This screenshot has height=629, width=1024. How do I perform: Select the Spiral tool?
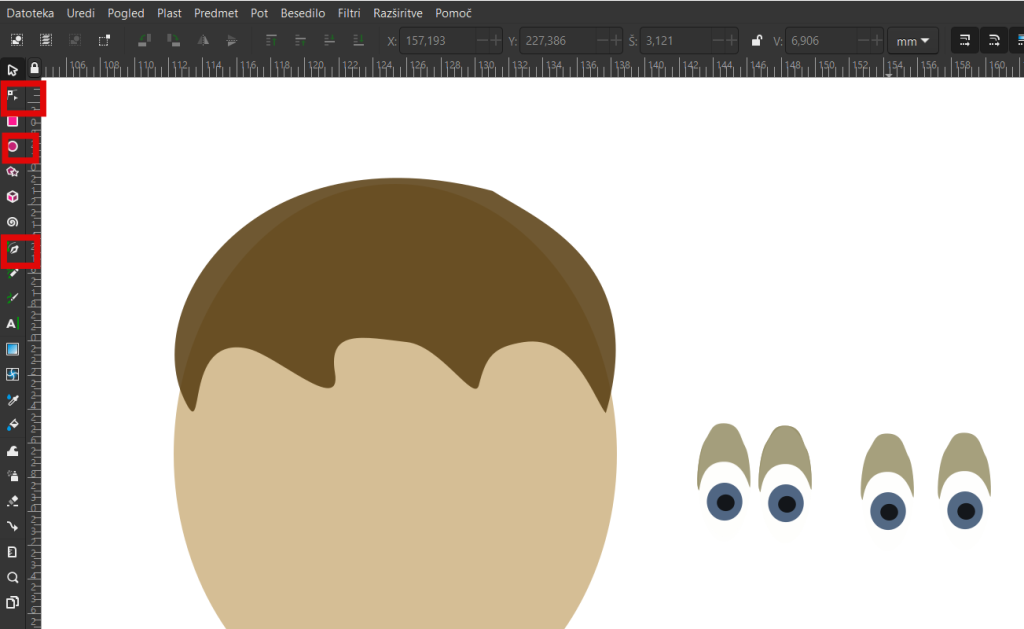pyautogui.click(x=12, y=222)
